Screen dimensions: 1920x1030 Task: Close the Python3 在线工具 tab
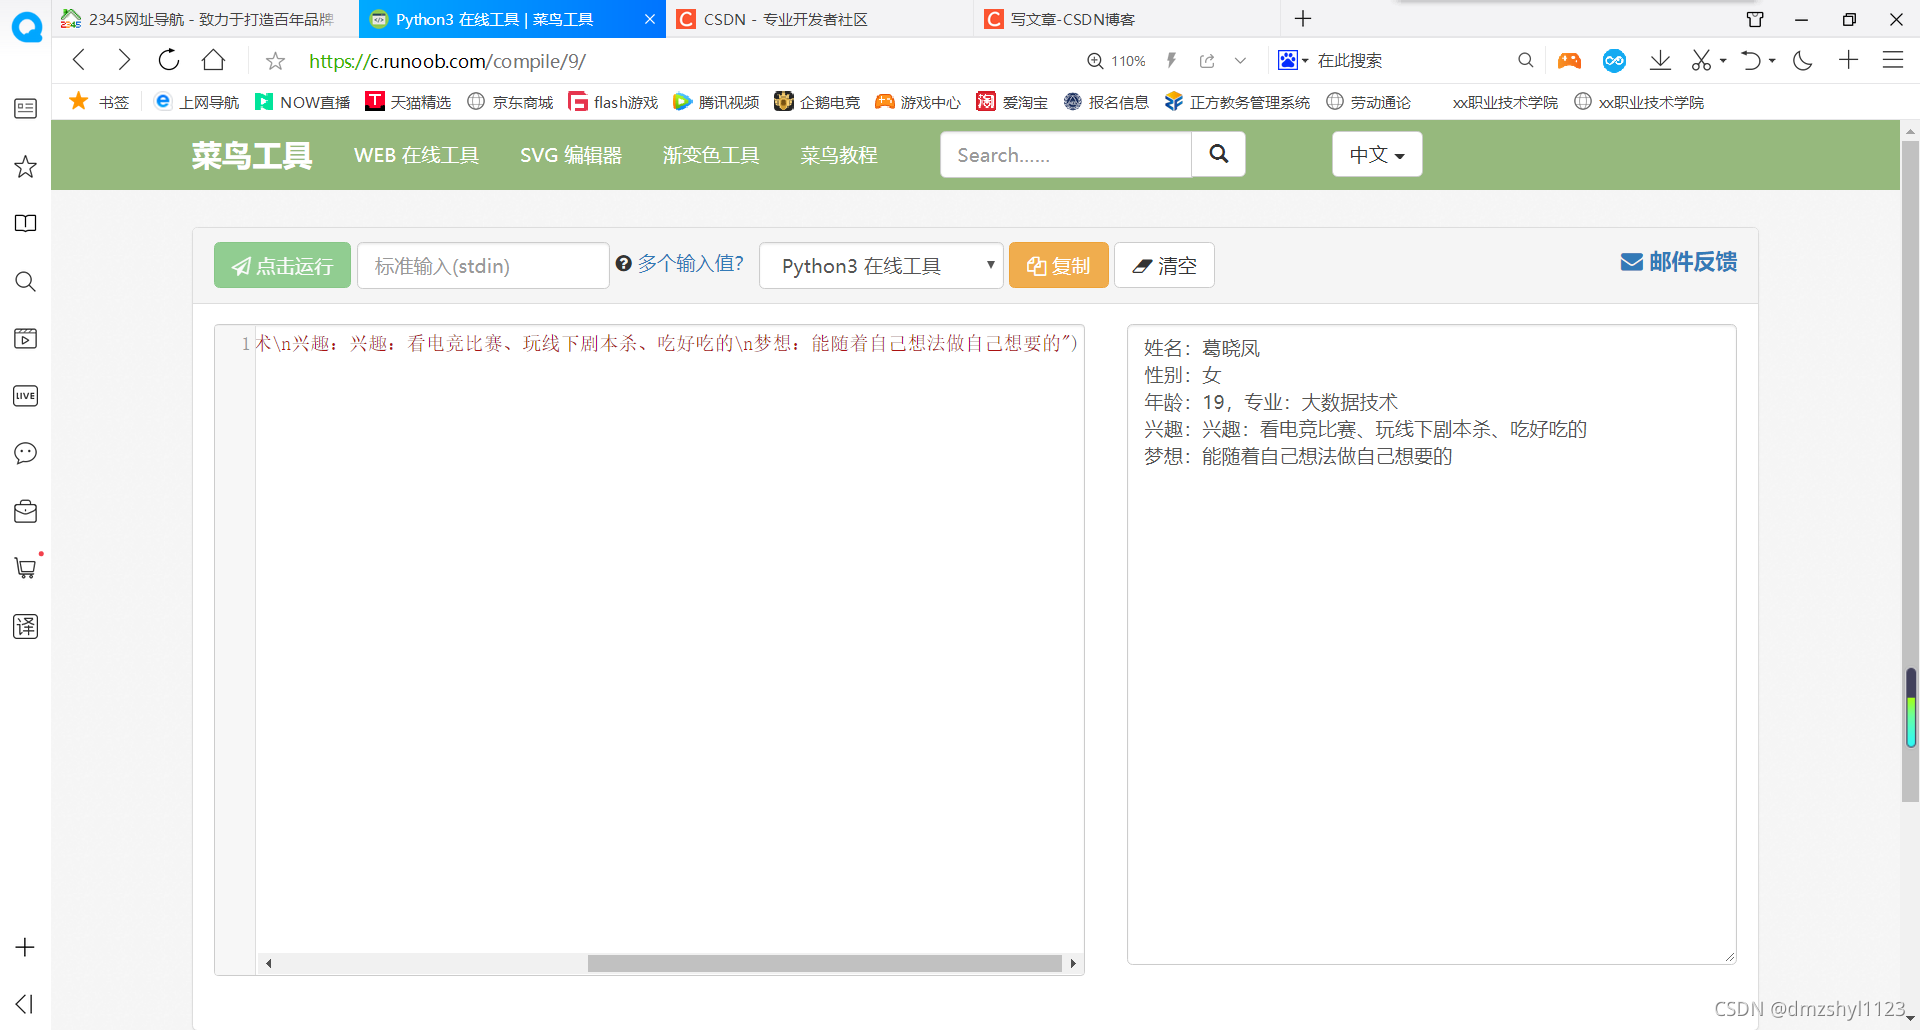click(649, 19)
